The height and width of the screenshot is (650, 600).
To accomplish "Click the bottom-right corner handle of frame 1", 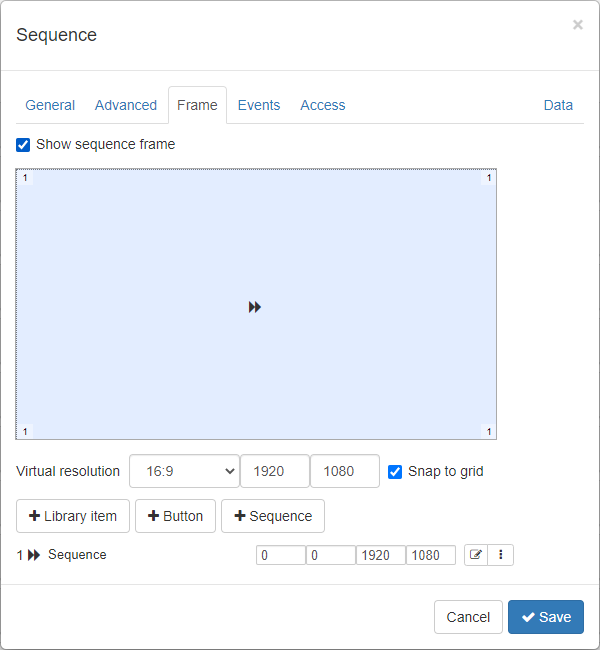I will click(x=489, y=432).
